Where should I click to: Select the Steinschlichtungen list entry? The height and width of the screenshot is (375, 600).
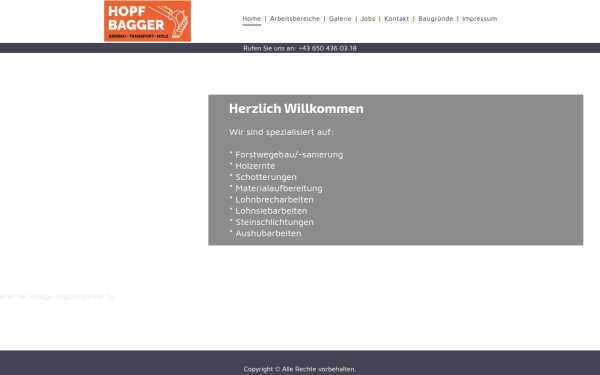(x=274, y=222)
